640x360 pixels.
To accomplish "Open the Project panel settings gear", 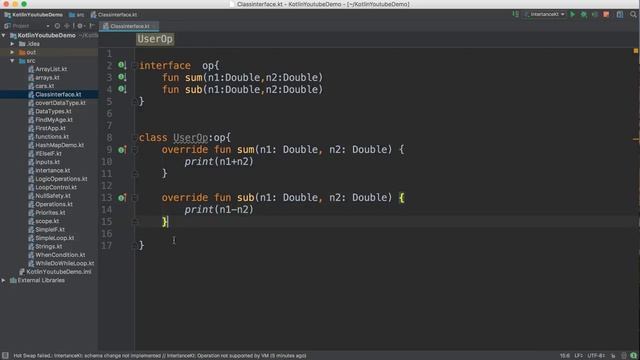I will pyautogui.click(x=80, y=26).
